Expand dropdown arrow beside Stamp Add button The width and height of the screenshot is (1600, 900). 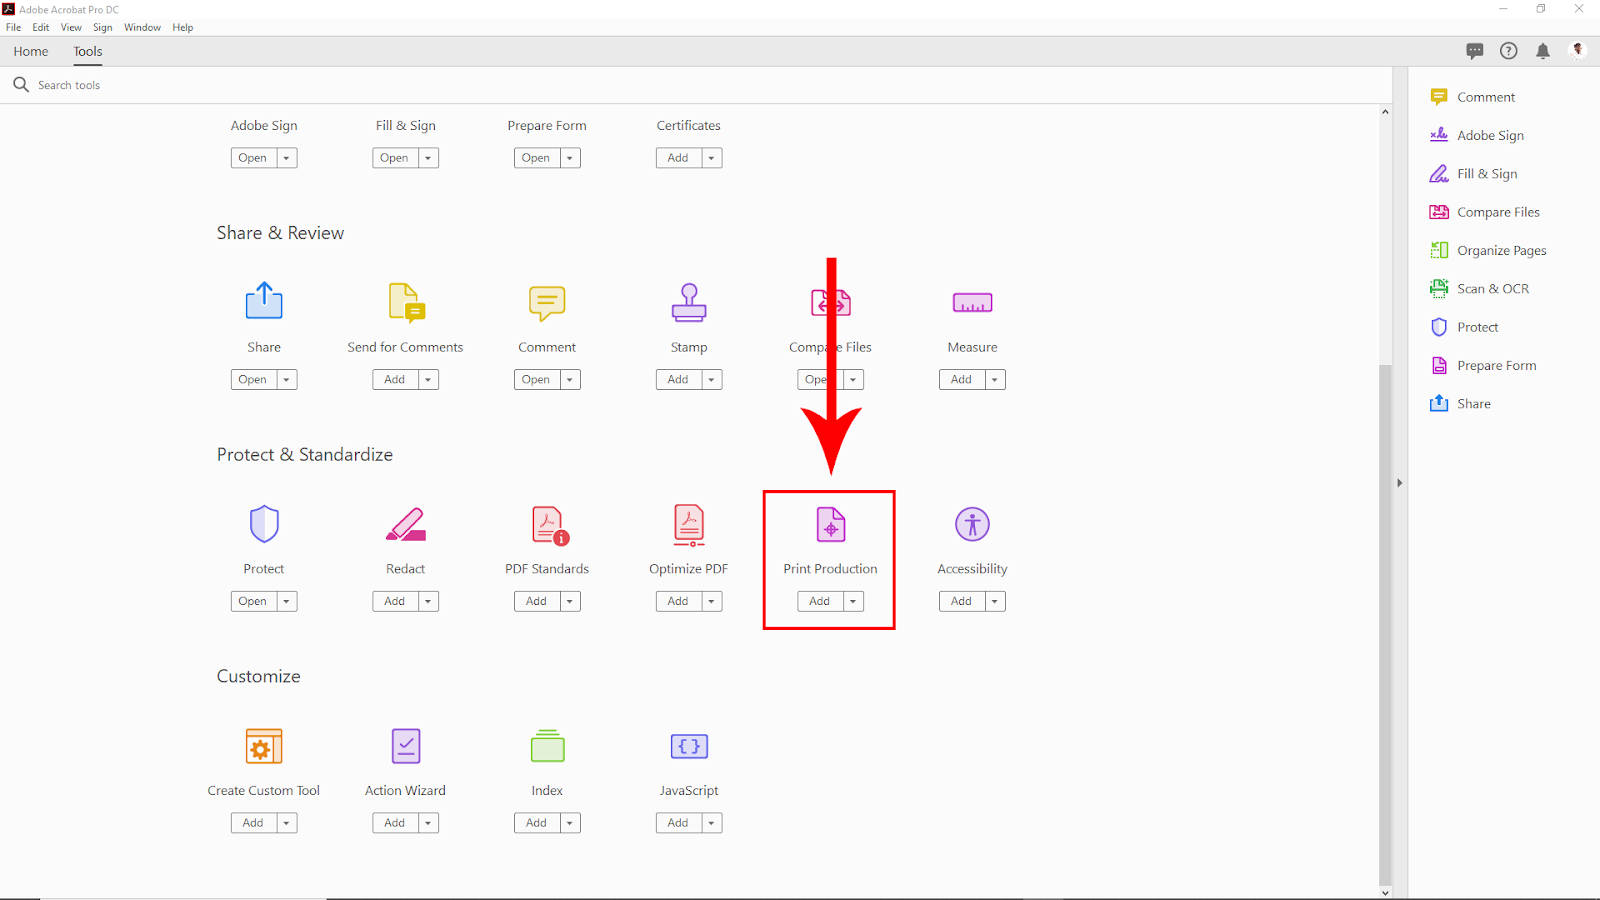click(x=712, y=380)
